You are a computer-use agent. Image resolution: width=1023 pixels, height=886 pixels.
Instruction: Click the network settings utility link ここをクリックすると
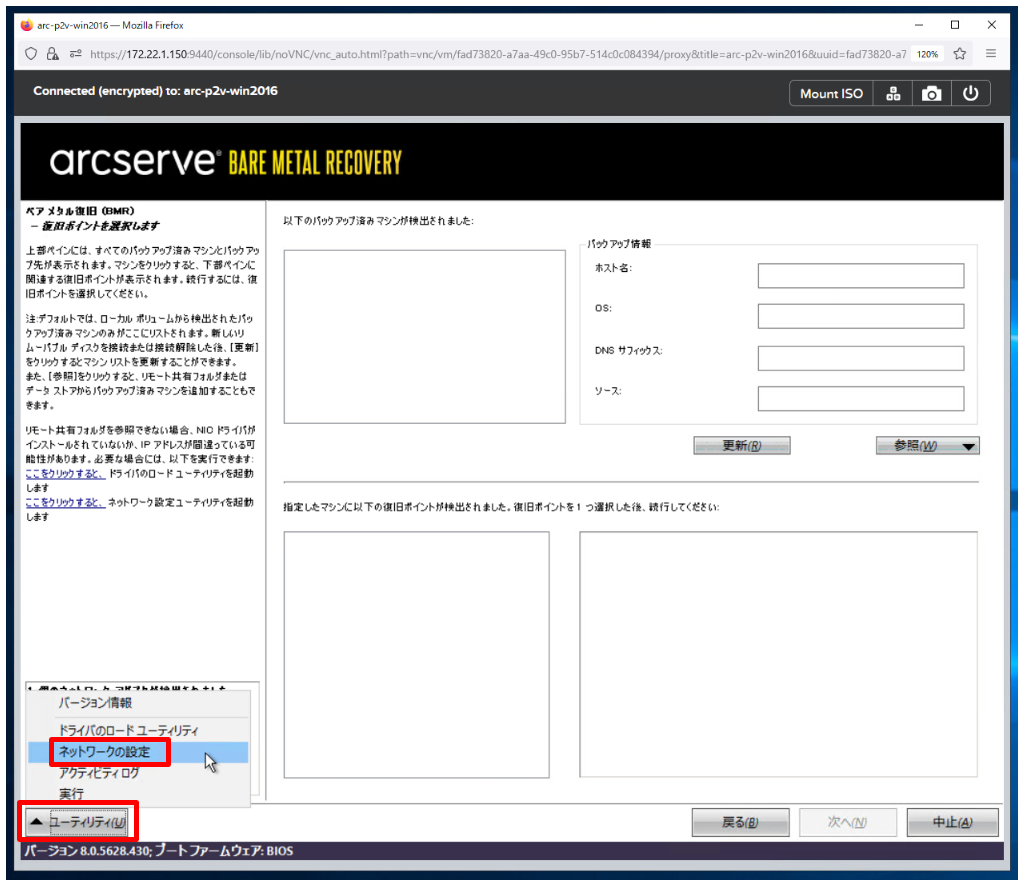[65, 502]
